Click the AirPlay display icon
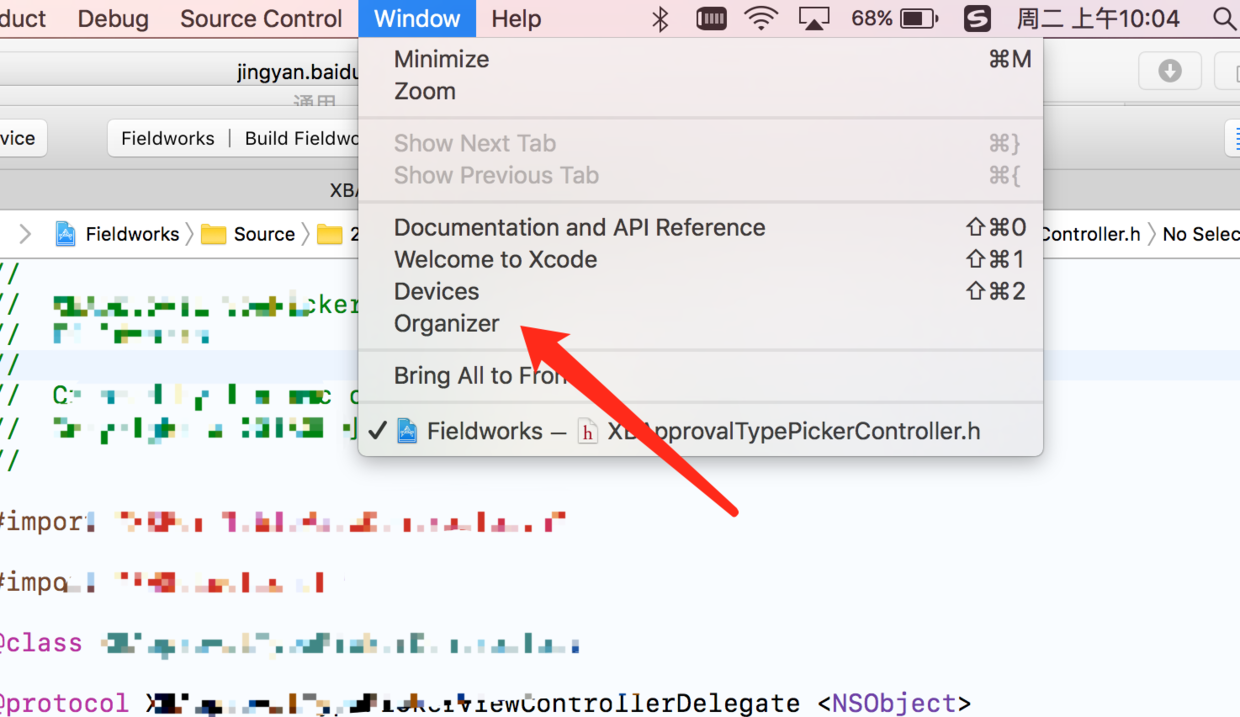The height and width of the screenshot is (717, 1240). (814, 18)
